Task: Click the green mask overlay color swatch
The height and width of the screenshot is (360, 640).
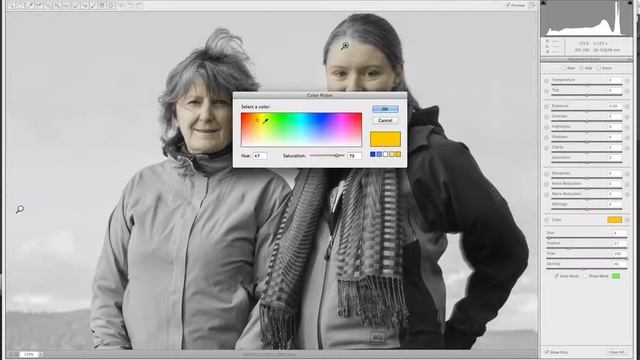Action: (616, 276)
